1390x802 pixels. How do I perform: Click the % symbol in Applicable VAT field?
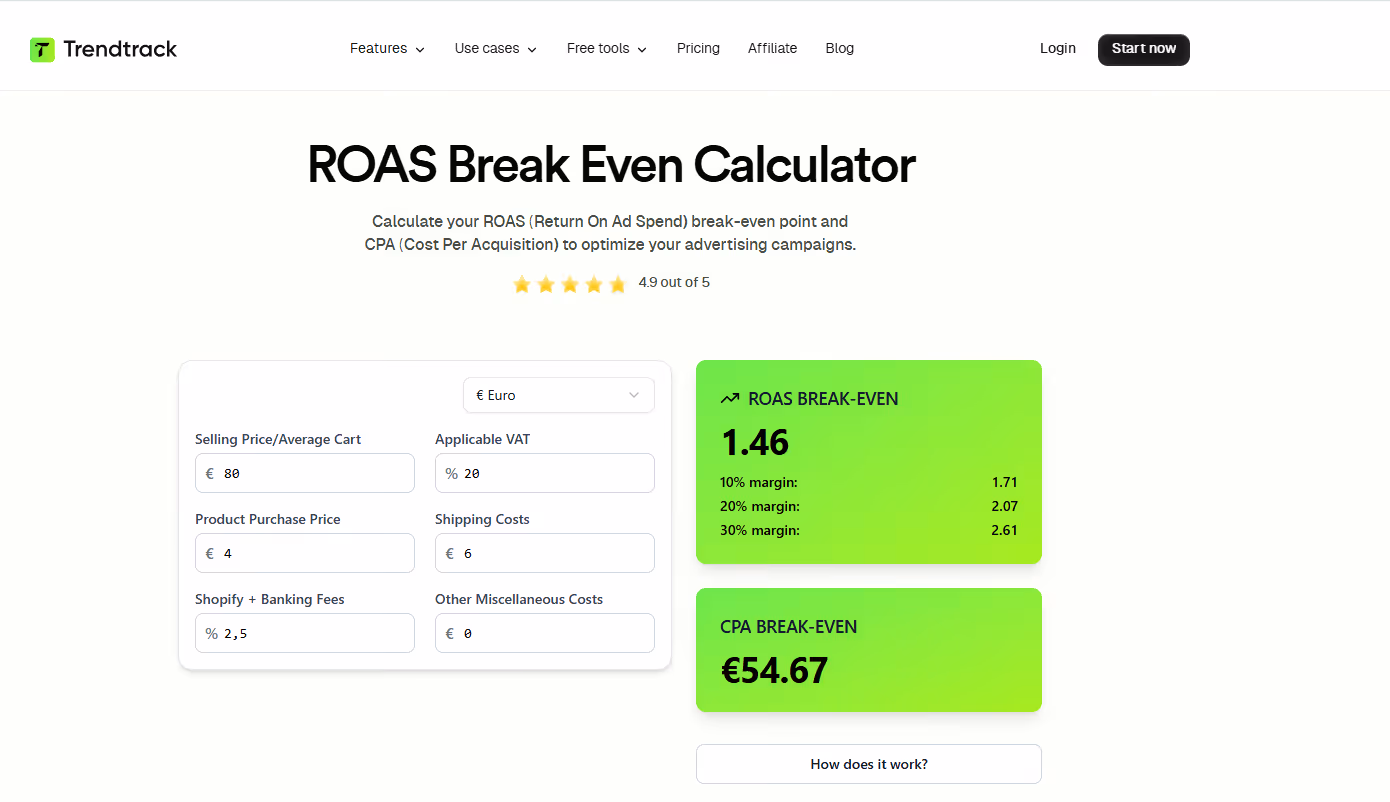coord(450,472)
